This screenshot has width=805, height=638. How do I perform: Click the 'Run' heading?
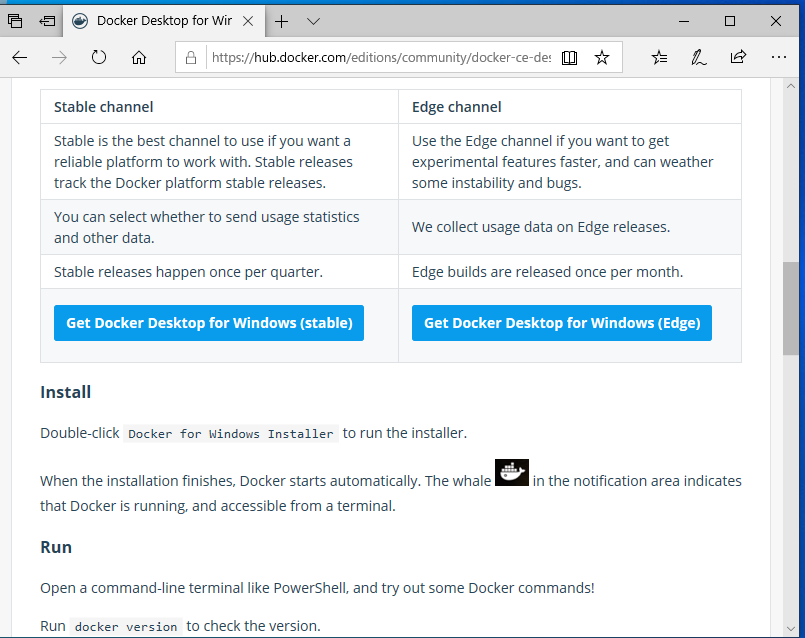point(56,547)
